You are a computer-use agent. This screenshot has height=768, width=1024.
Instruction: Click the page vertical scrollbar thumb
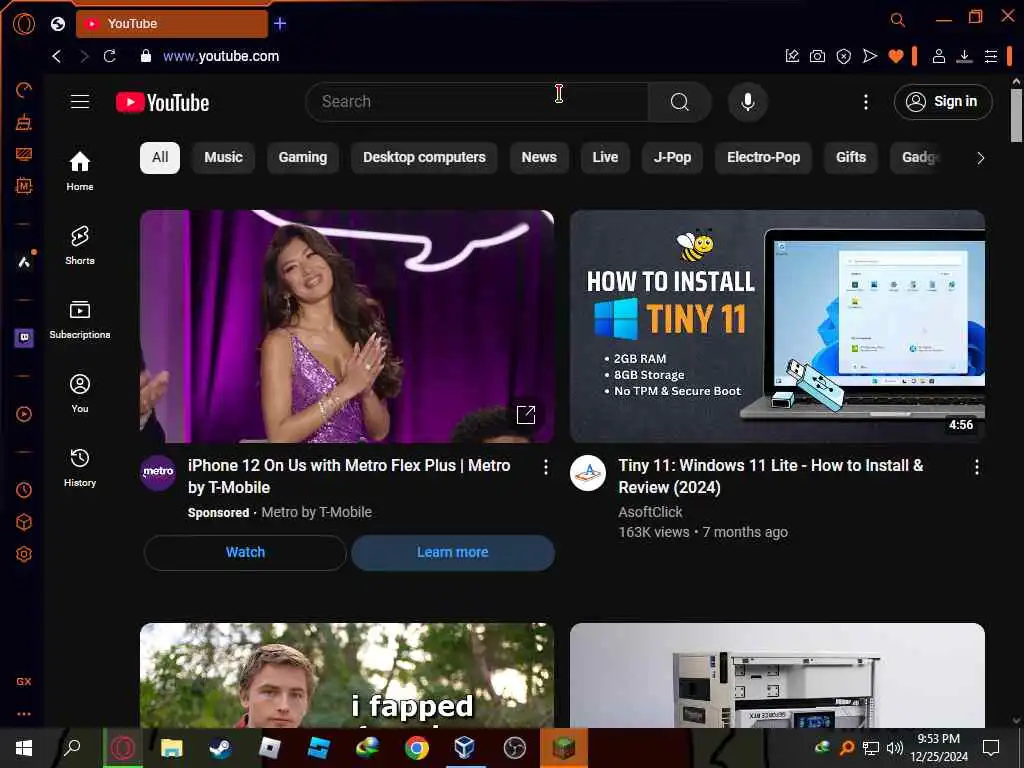tap(1016, 116)
